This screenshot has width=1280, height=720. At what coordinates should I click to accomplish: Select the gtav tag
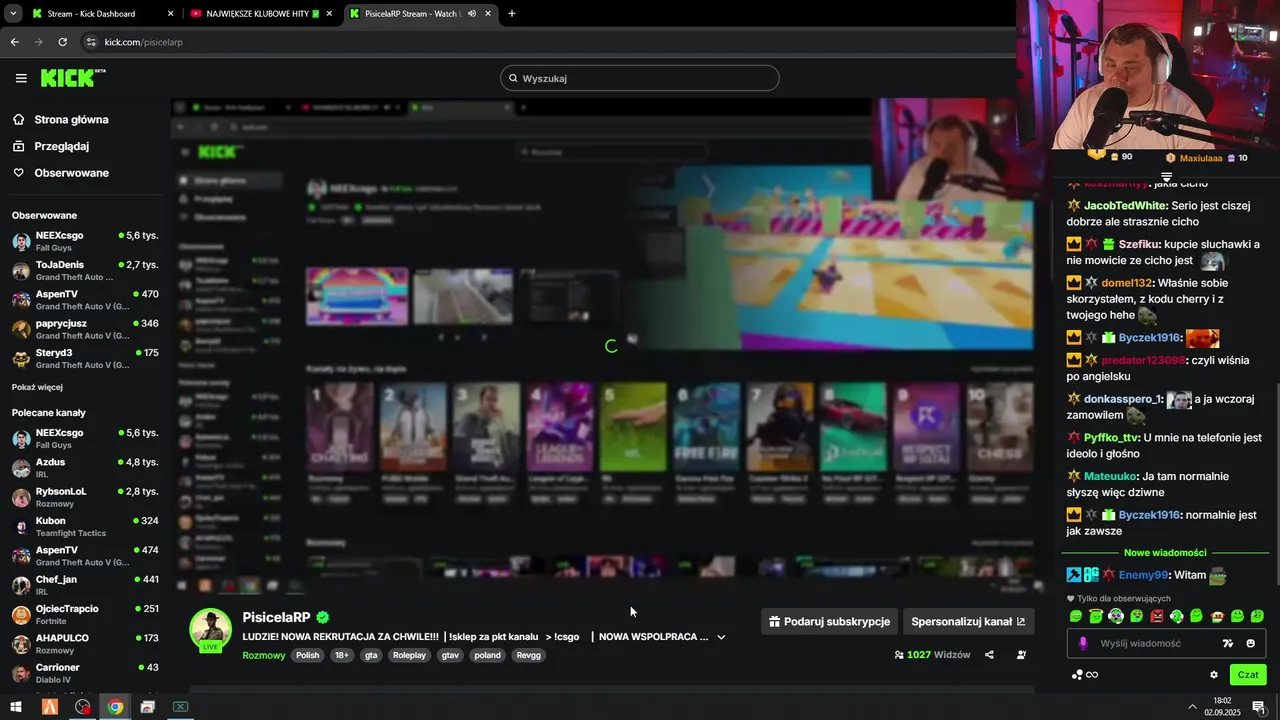(450, 655)
